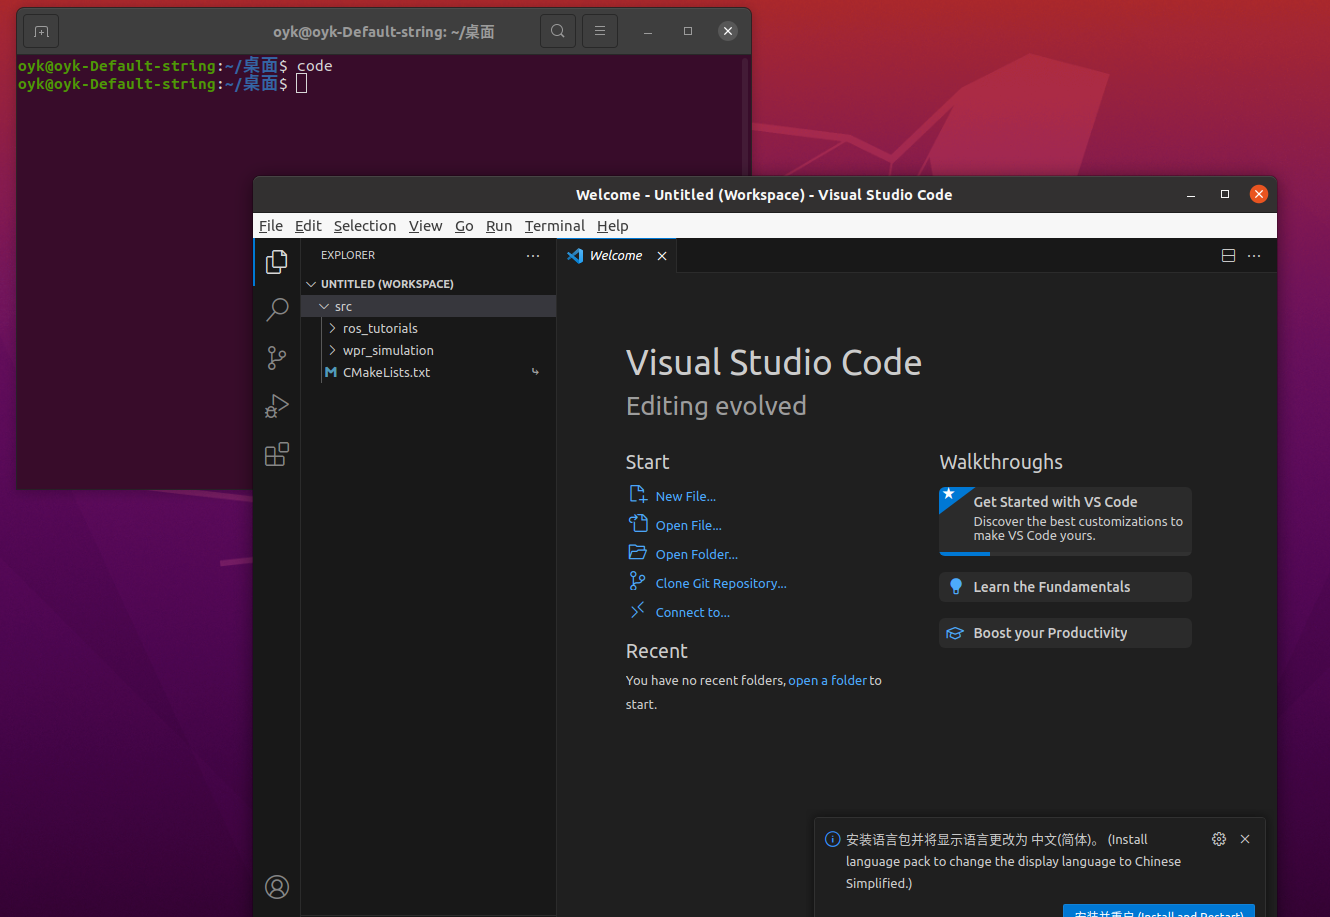Open Explorer panel more actions ellipsis
The image size is (1330, 917).
pyautogui.click(x=533, y=256)
